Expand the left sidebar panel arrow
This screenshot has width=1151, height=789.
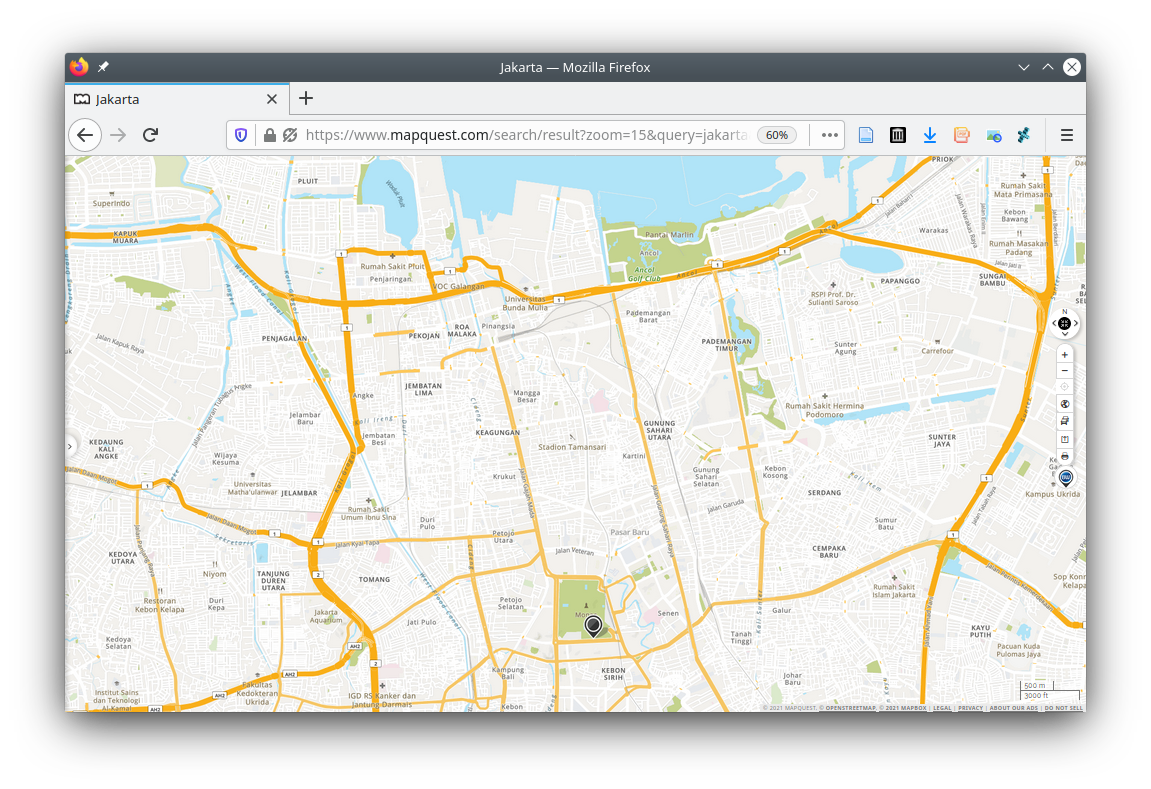[71, 445]
